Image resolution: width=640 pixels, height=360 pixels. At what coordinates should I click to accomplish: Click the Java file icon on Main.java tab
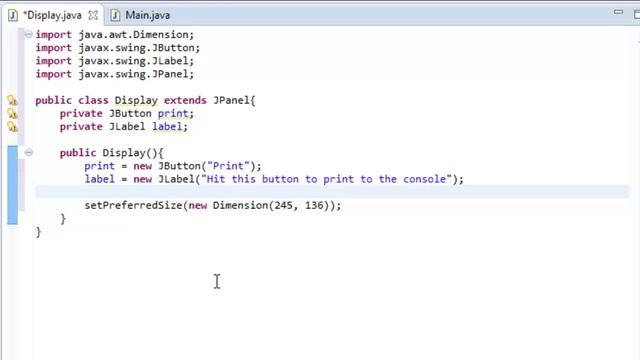(115, 16)
